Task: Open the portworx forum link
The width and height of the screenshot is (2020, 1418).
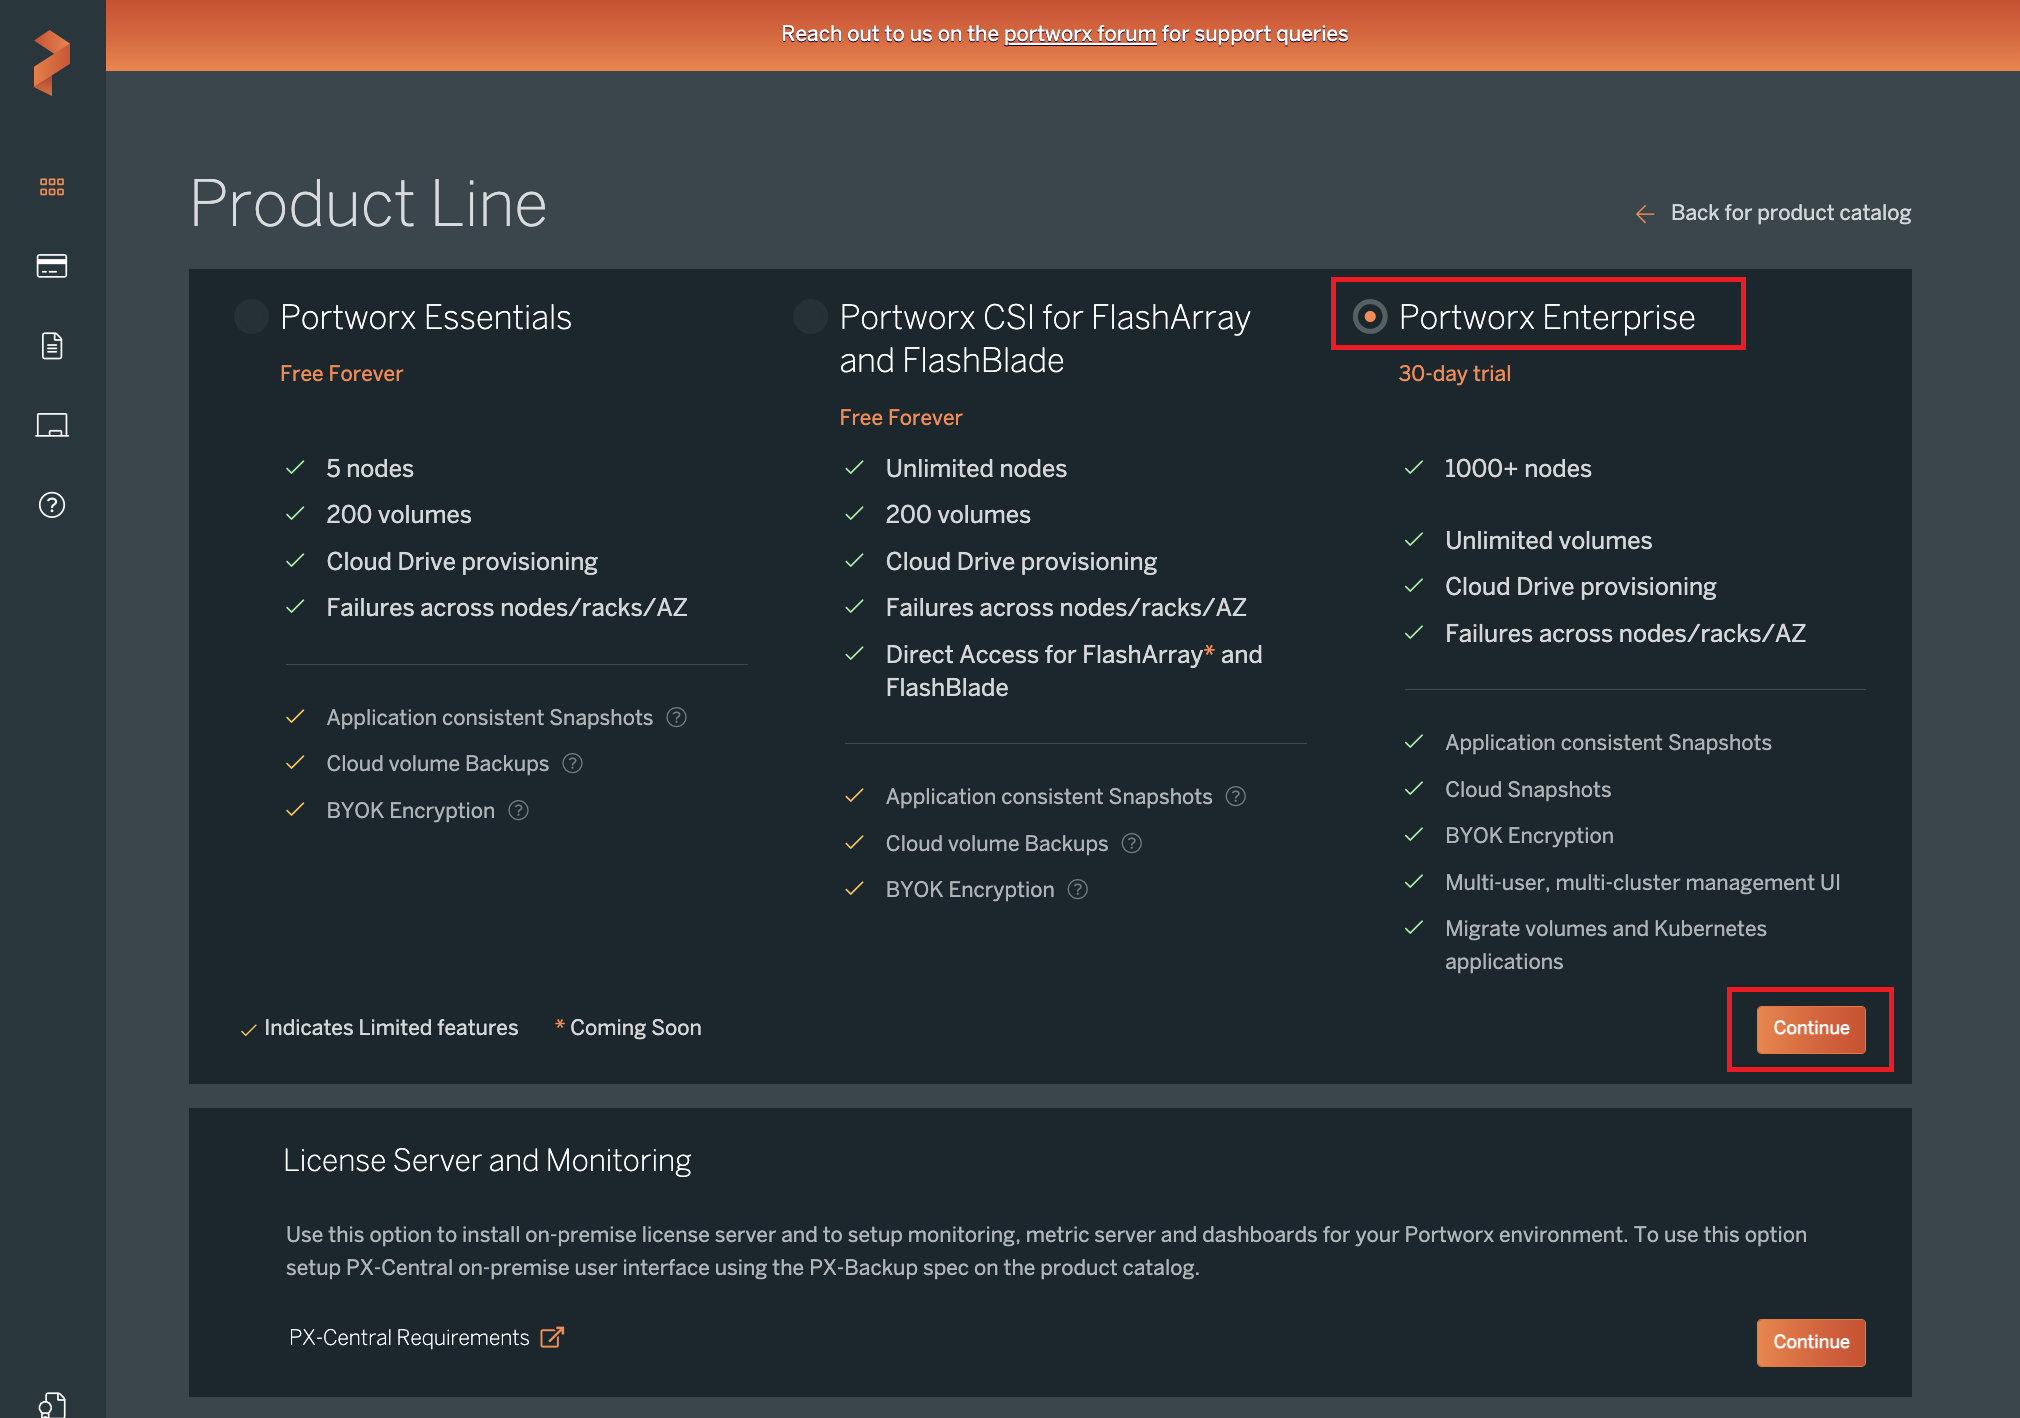Action: coord(1079,34)
